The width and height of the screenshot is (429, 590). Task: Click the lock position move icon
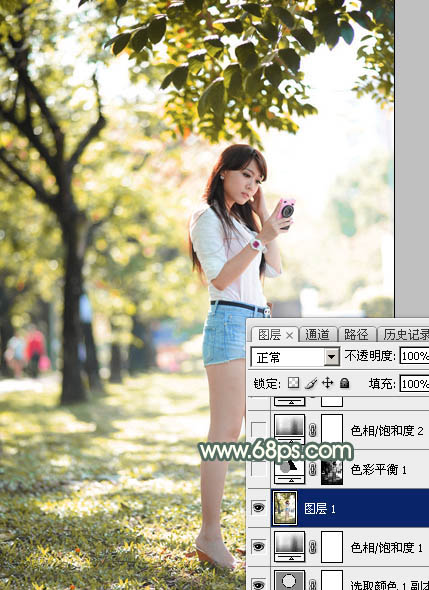coord(327,383)
